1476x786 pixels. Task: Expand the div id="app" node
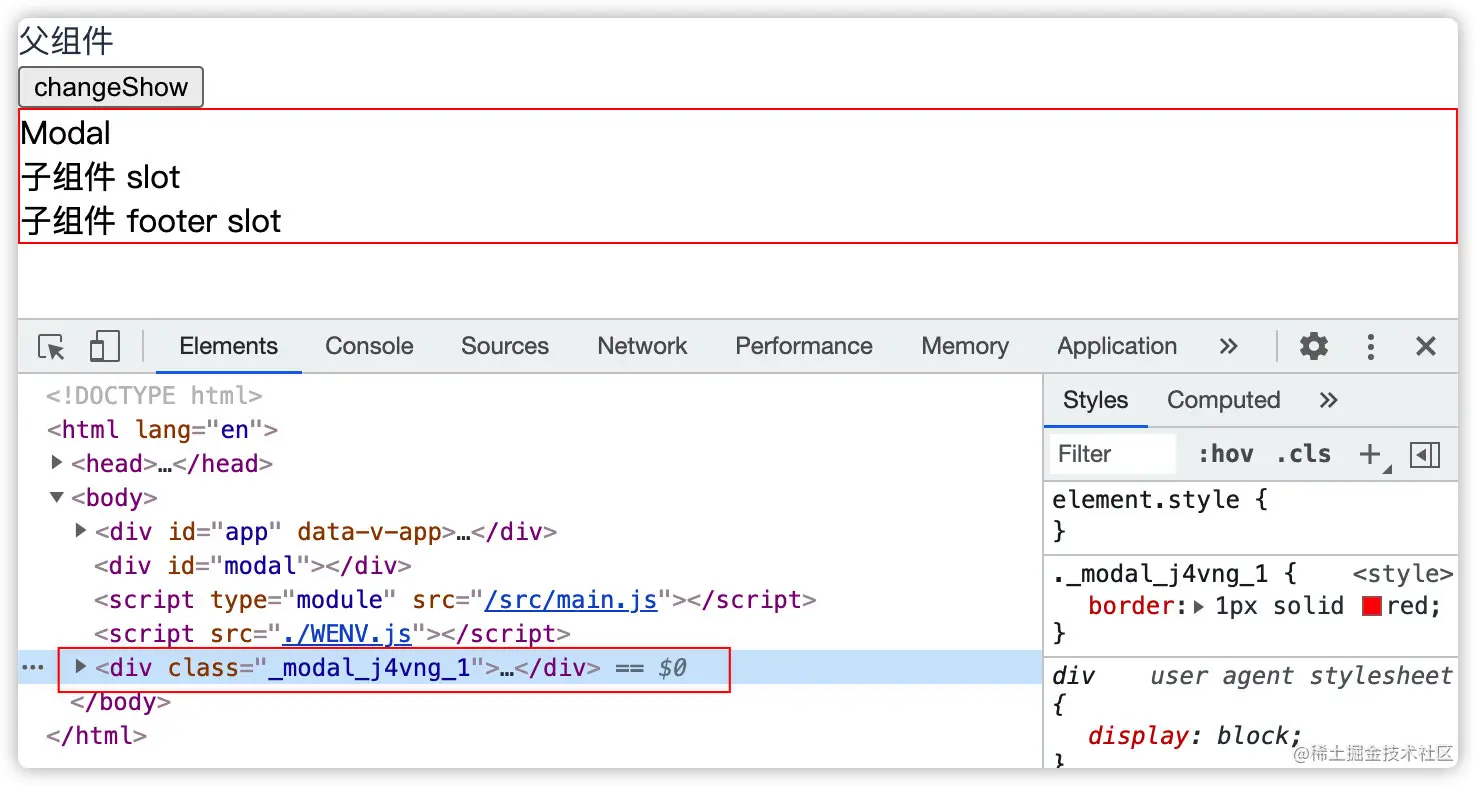(x=81, y=530)
